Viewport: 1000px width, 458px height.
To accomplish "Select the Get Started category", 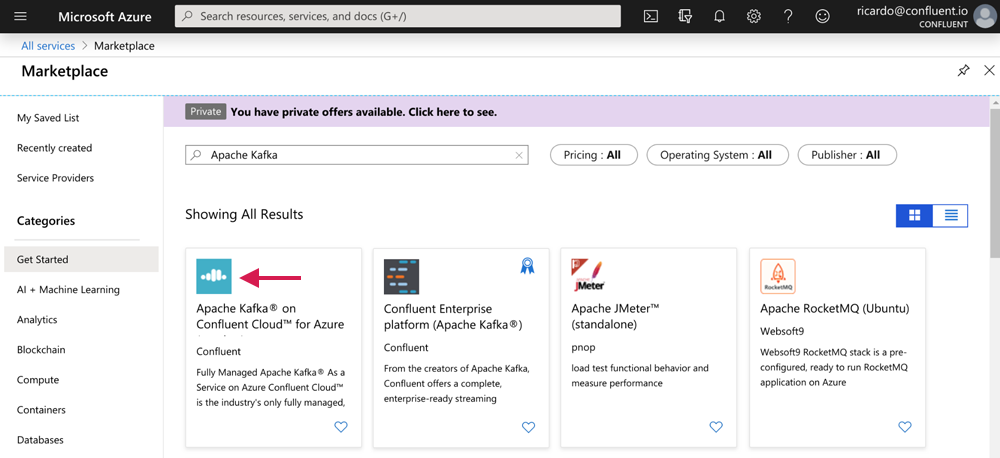I will (81, 260).
